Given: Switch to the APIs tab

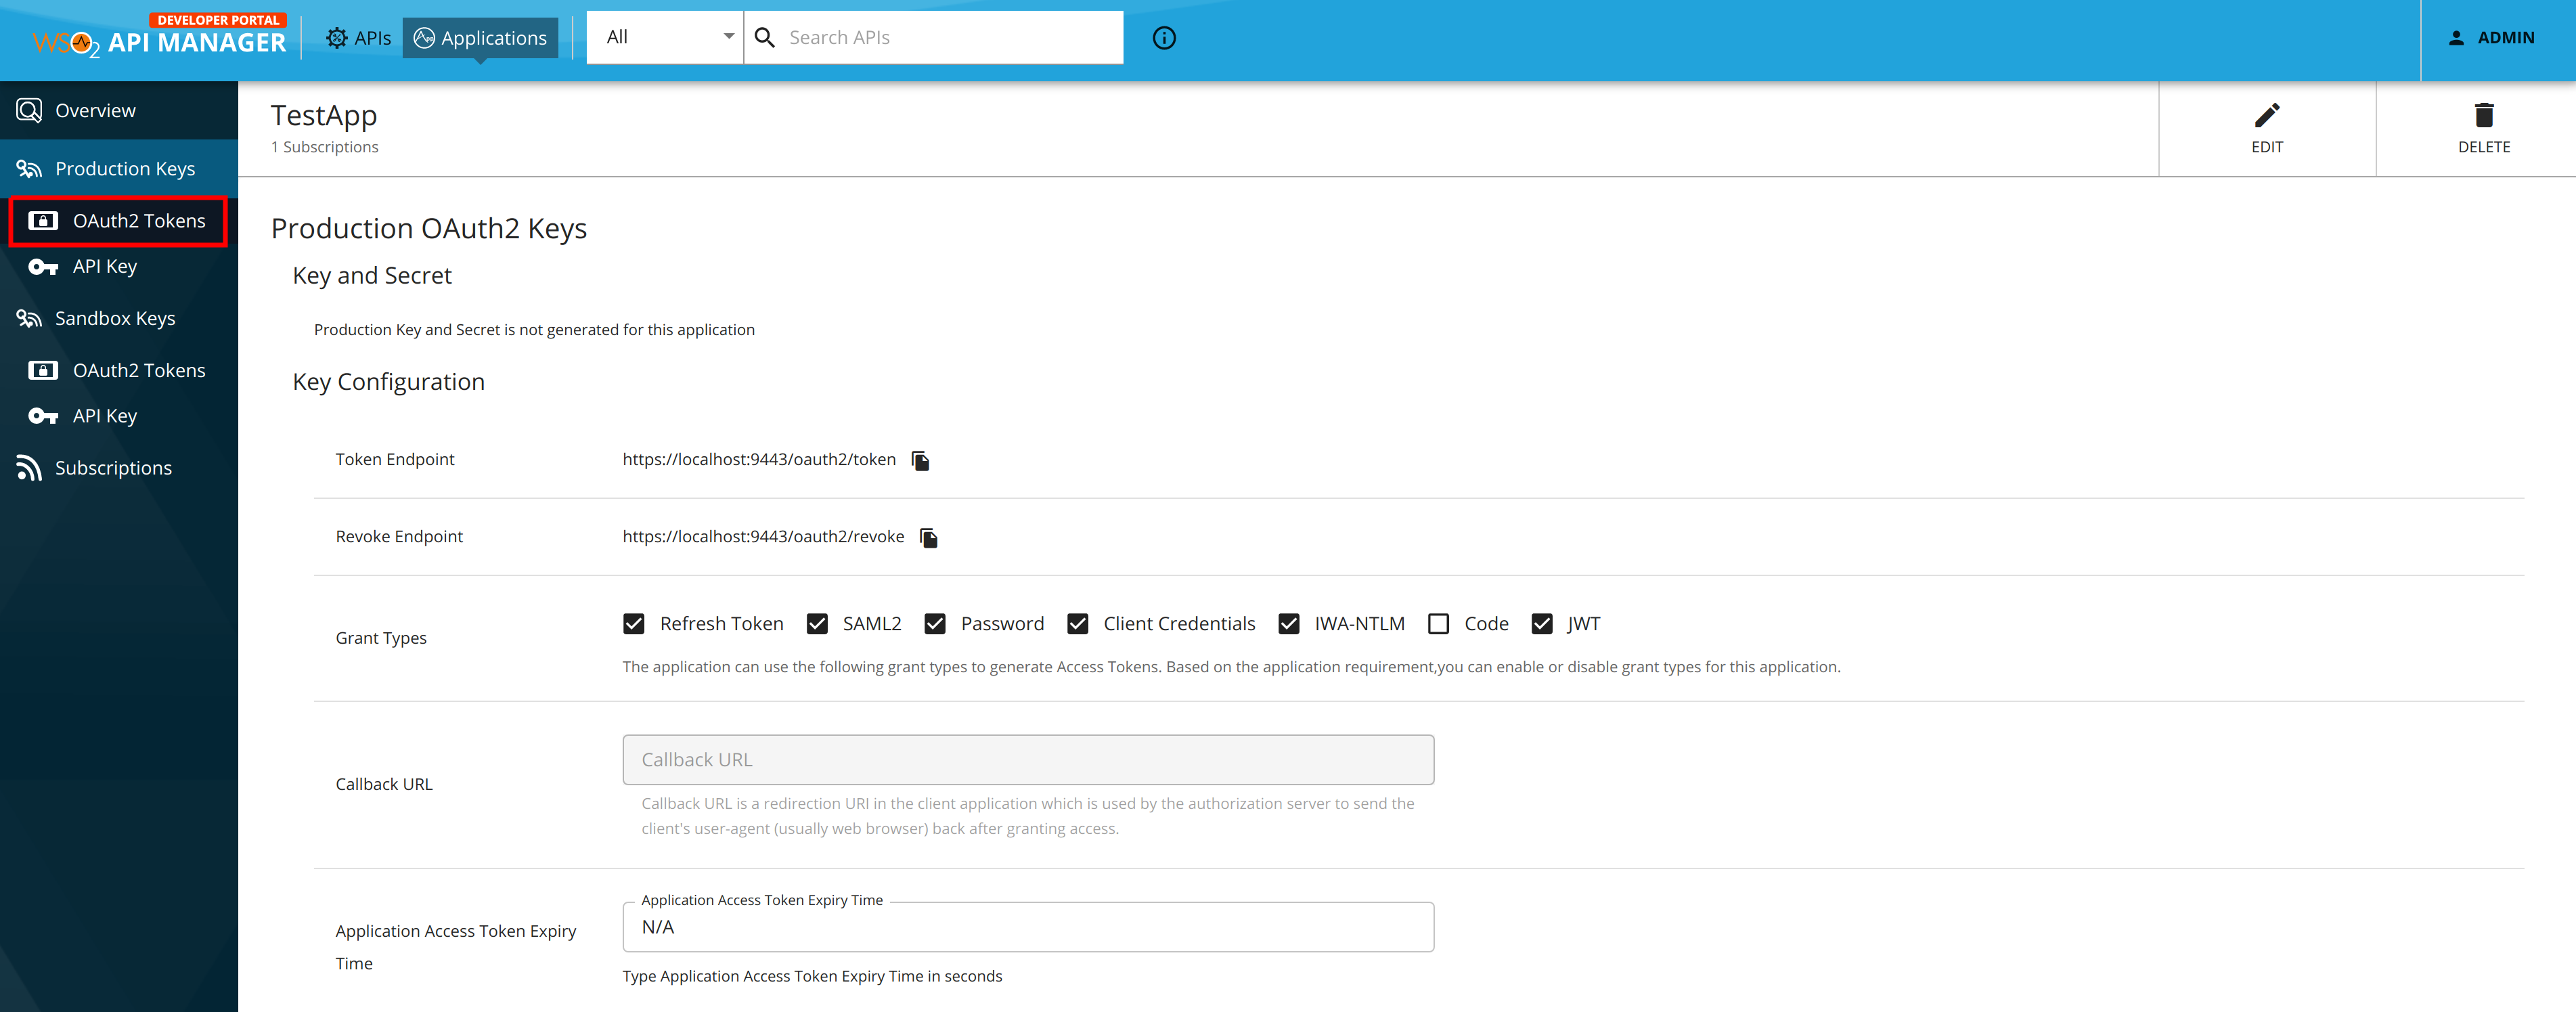Looking at the screenshot, I should click(358, 37).
